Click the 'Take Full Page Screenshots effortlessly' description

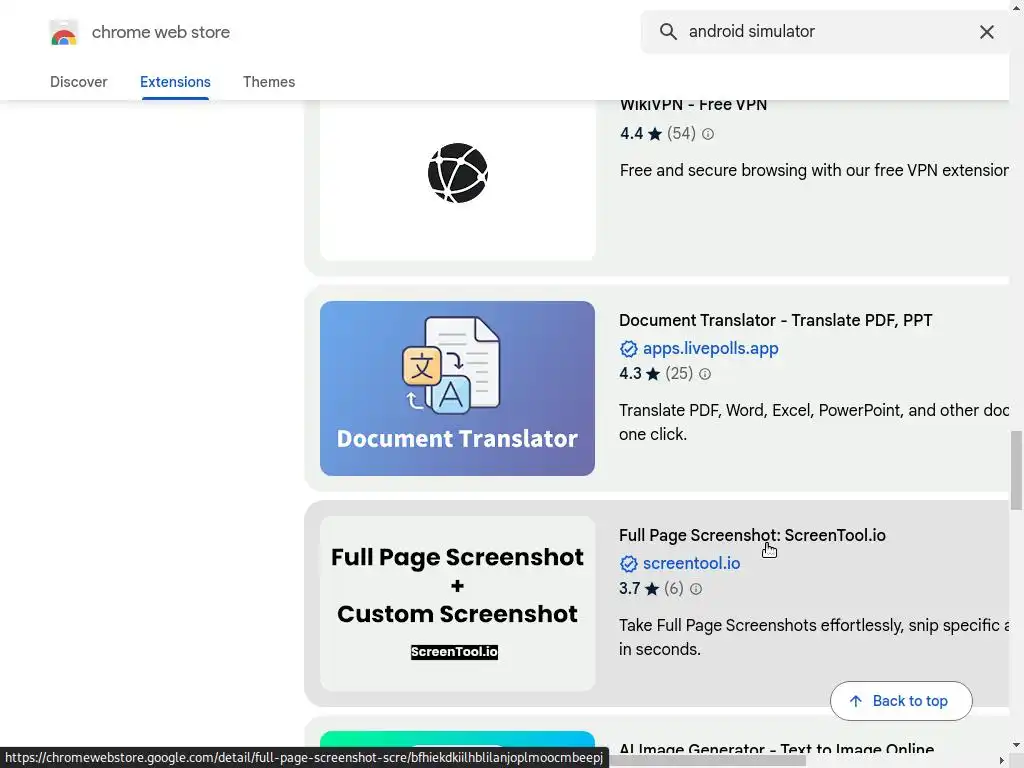pos(814,637)
